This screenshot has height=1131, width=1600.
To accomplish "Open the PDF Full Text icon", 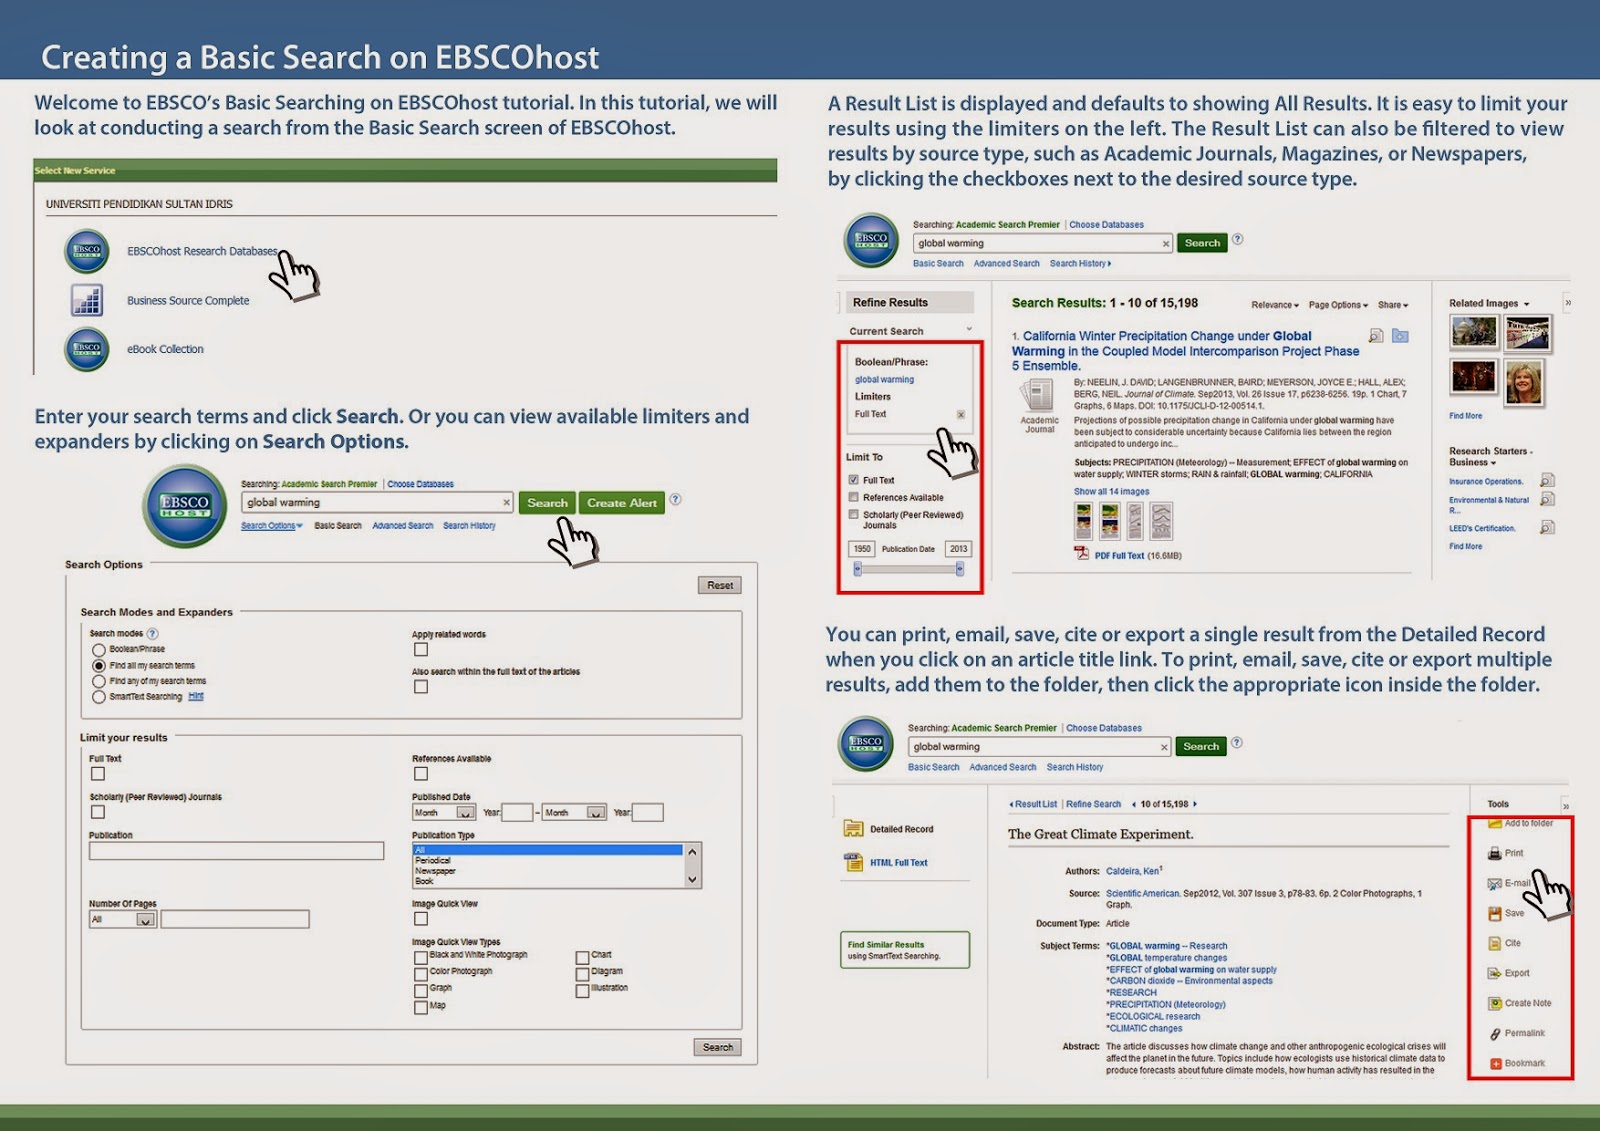I will coord(1081,553).
